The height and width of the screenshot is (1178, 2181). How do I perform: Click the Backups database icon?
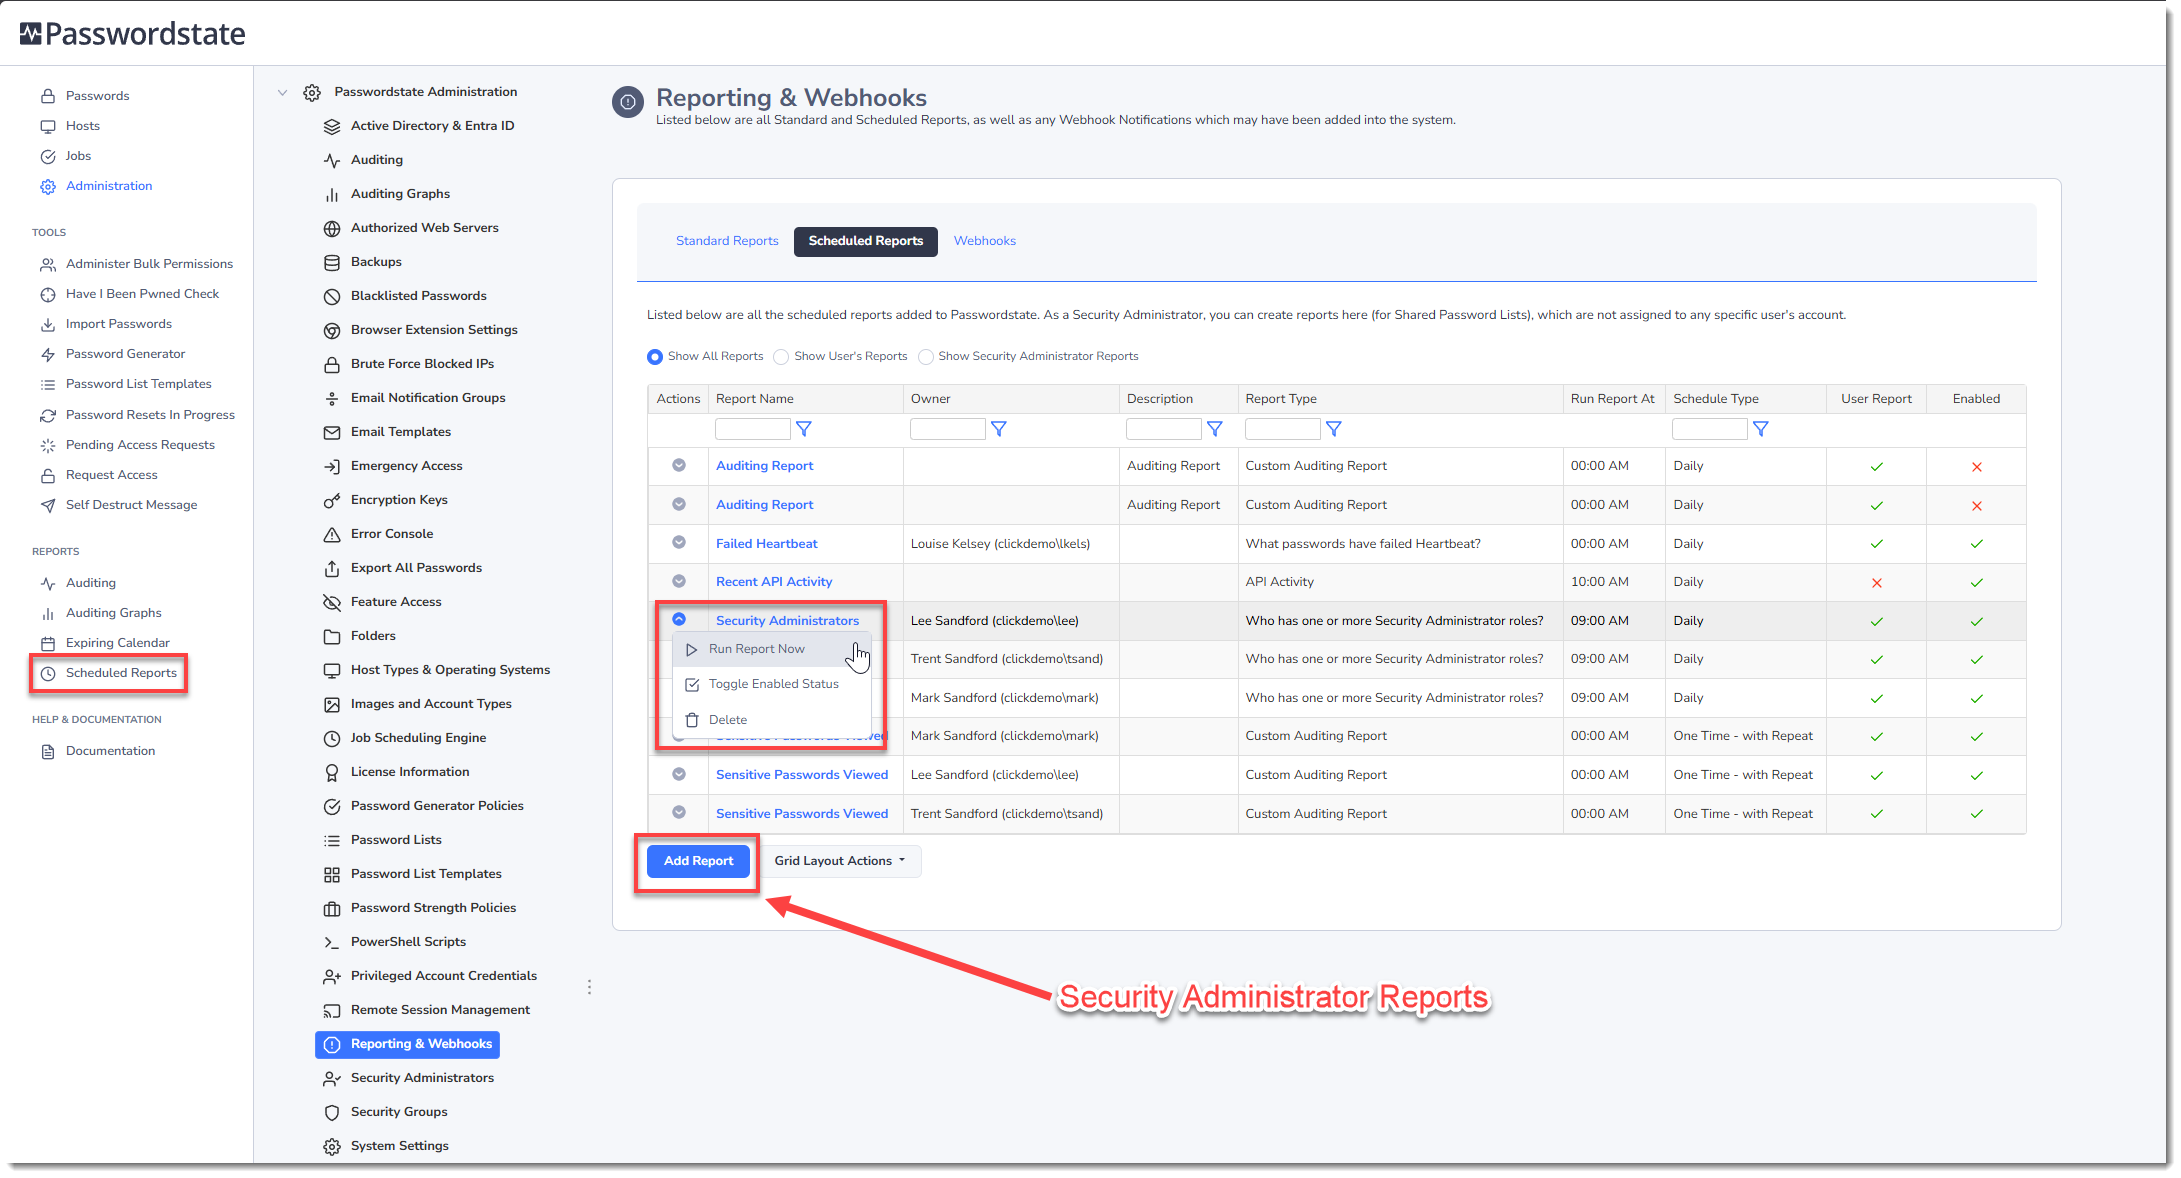(332, 262)
